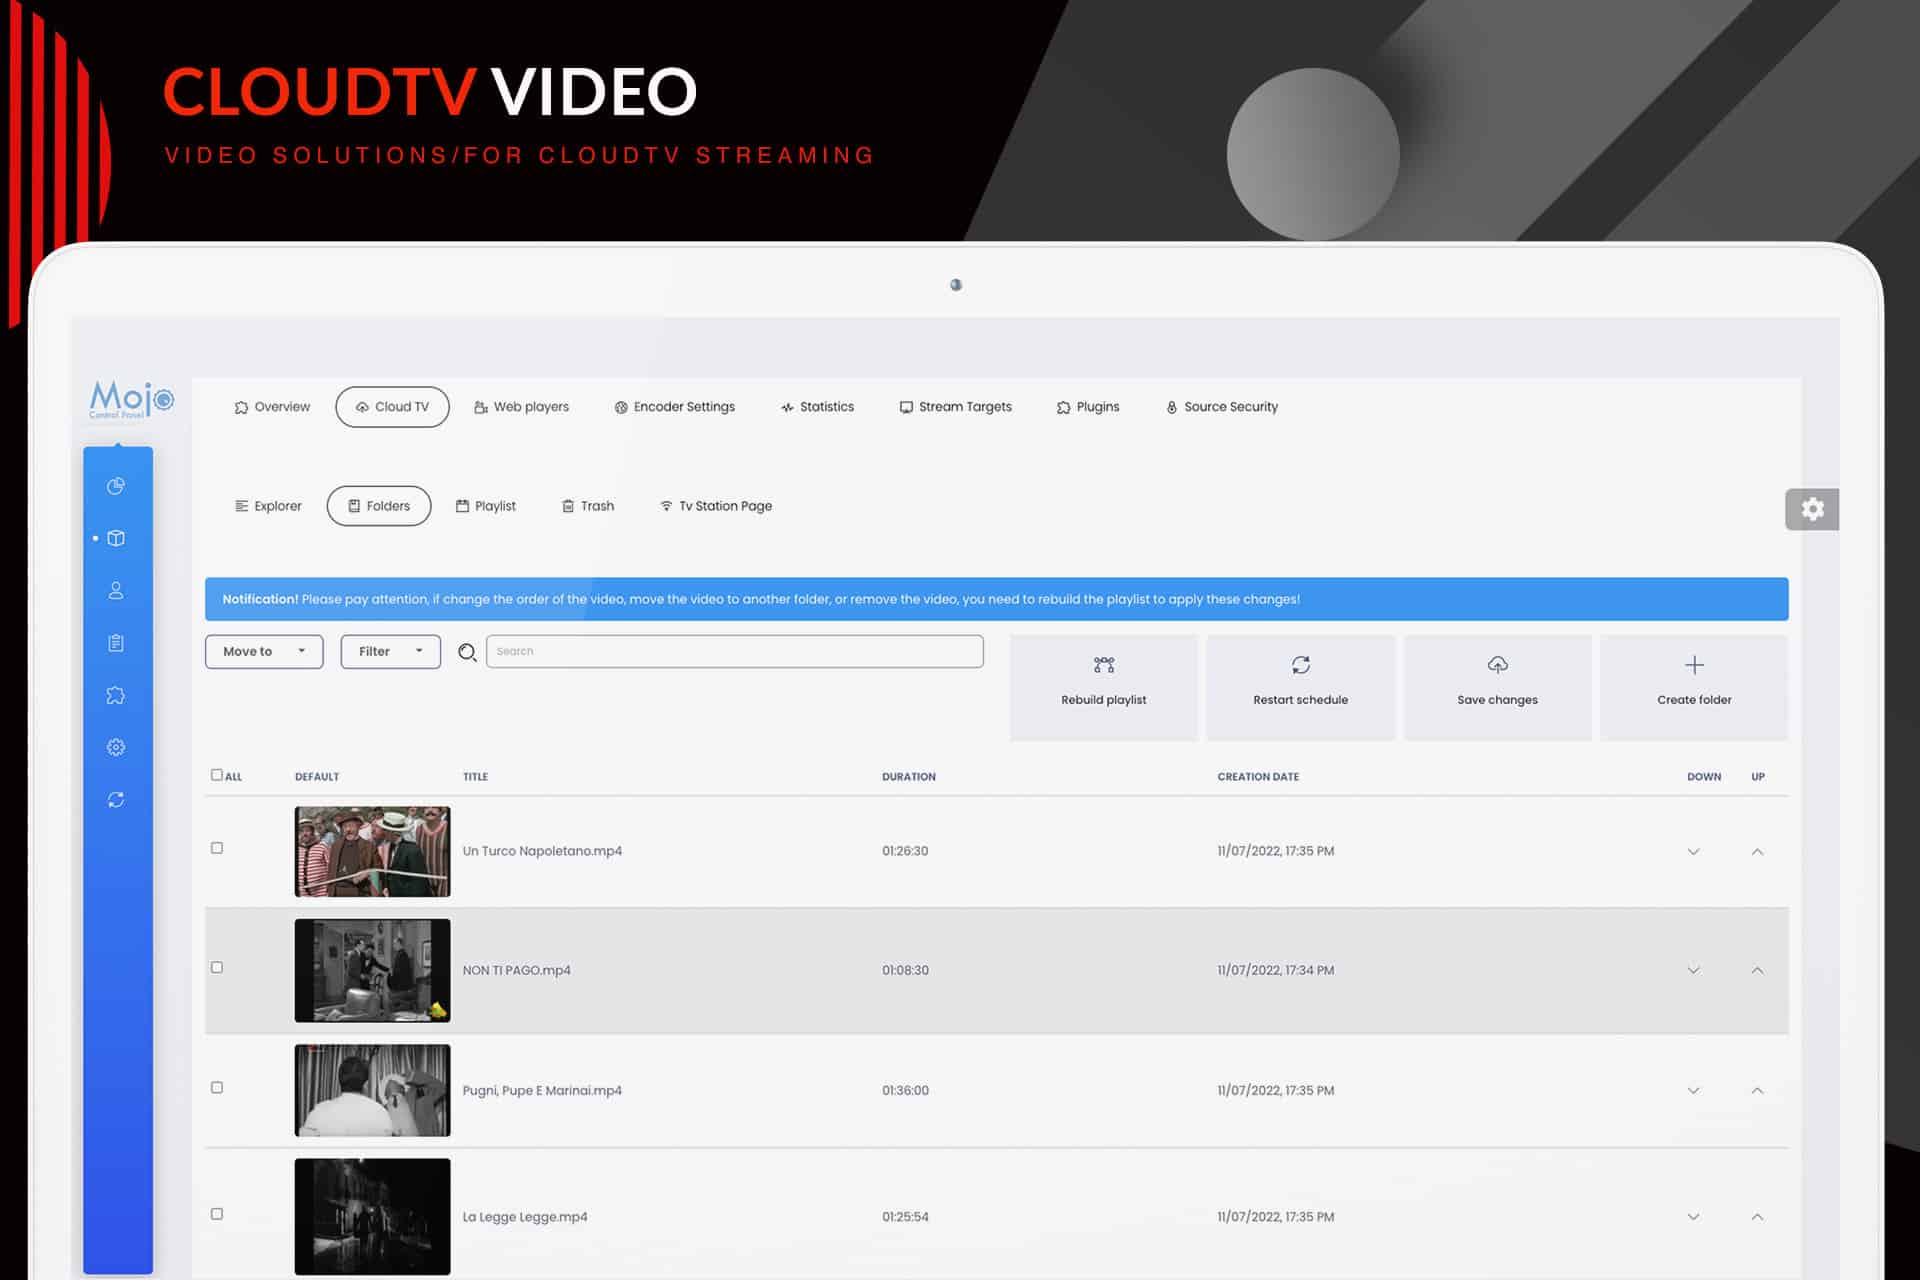Click the duration 01:26:30
The image size is (1920, 1280).
(905, 851)
